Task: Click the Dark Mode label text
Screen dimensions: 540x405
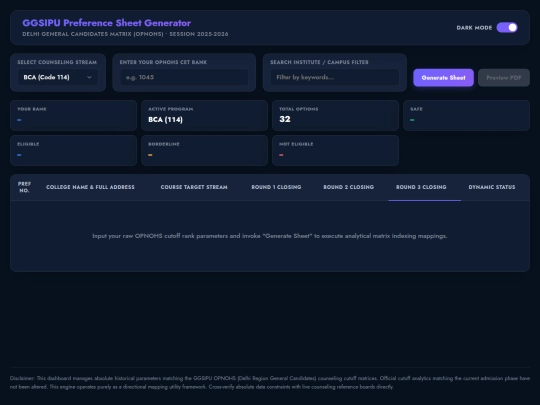Action: click(474, 28)
